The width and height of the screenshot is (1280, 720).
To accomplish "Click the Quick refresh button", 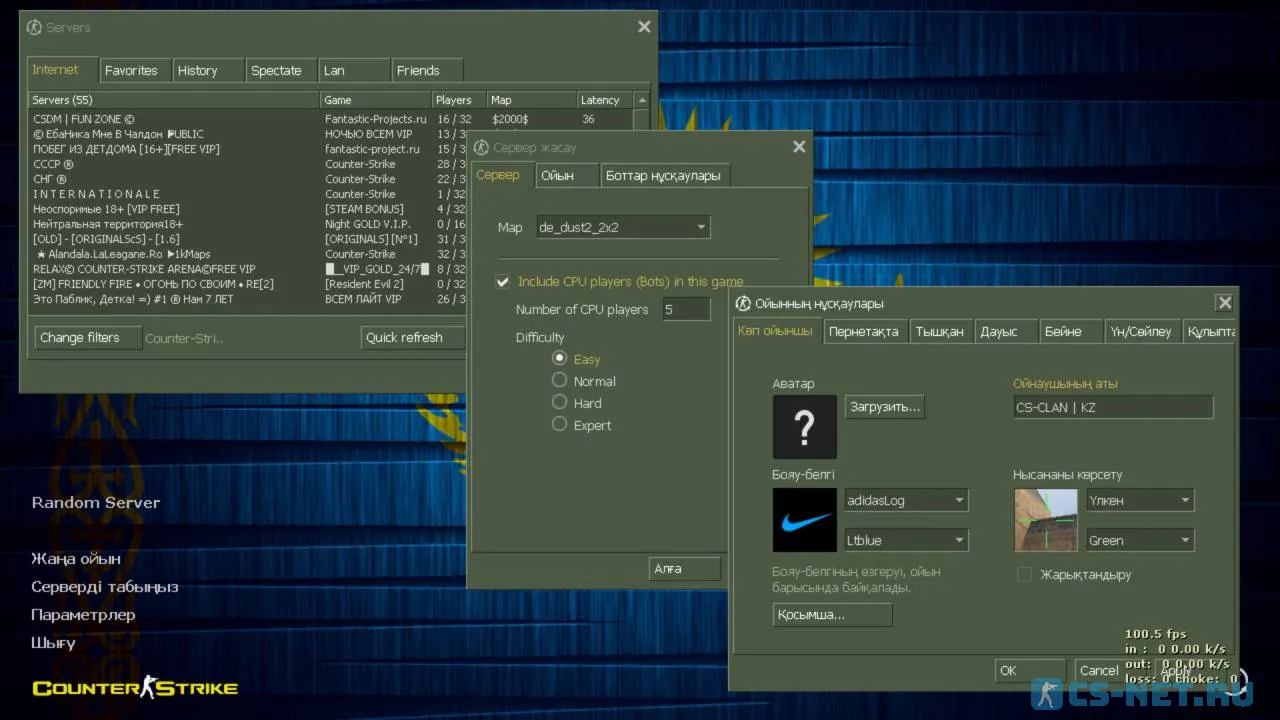I will tap(412, 337).
